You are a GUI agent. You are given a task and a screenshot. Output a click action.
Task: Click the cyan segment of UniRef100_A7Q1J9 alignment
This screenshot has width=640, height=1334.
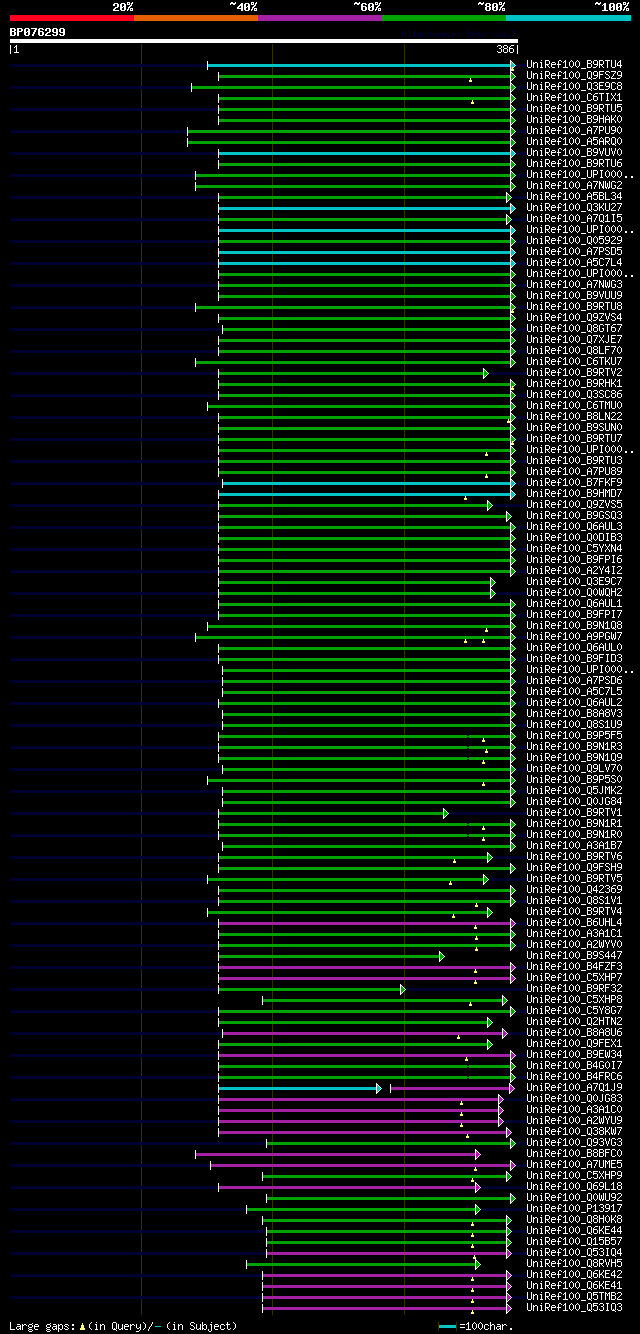[299, 1088]
